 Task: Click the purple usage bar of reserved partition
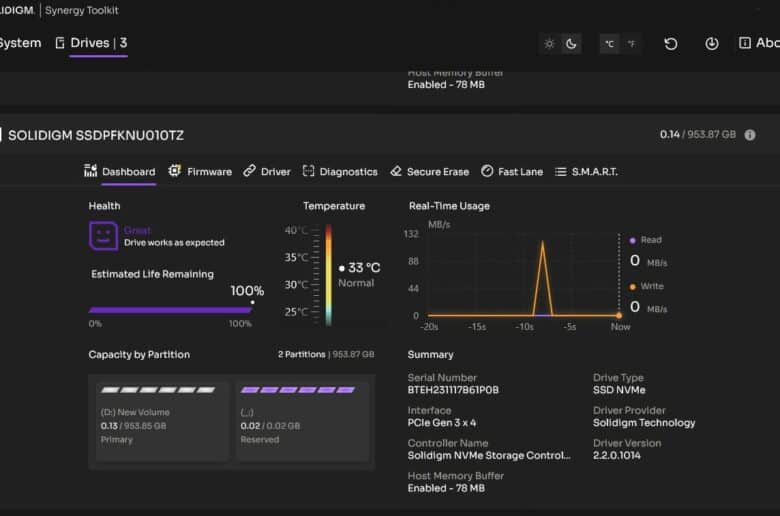tap(298, 390)
